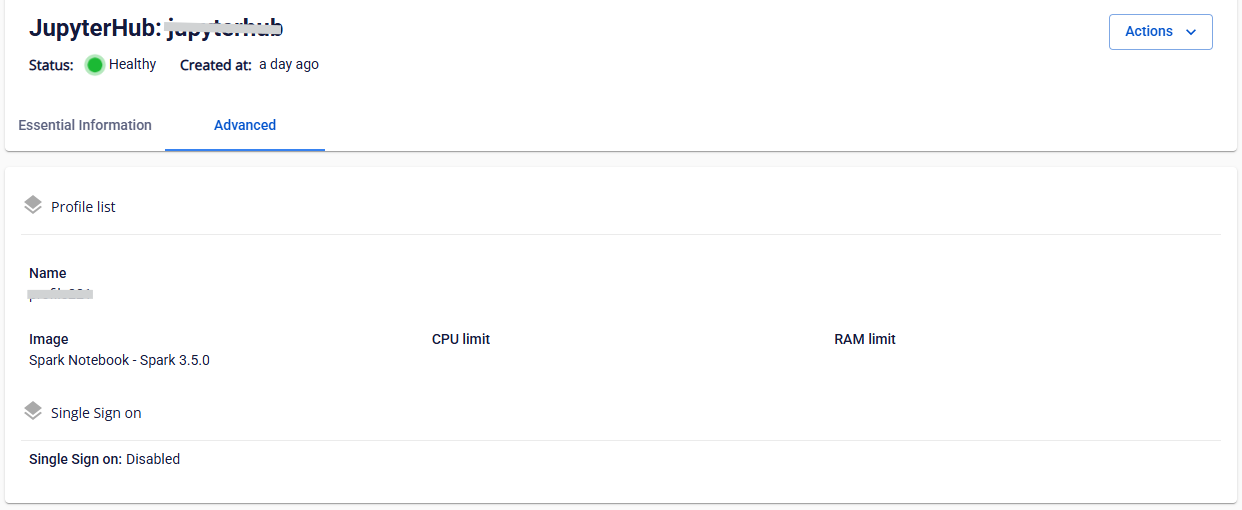
Task: Expand the Actions dropdown chevron
Action: point(1191,32)
